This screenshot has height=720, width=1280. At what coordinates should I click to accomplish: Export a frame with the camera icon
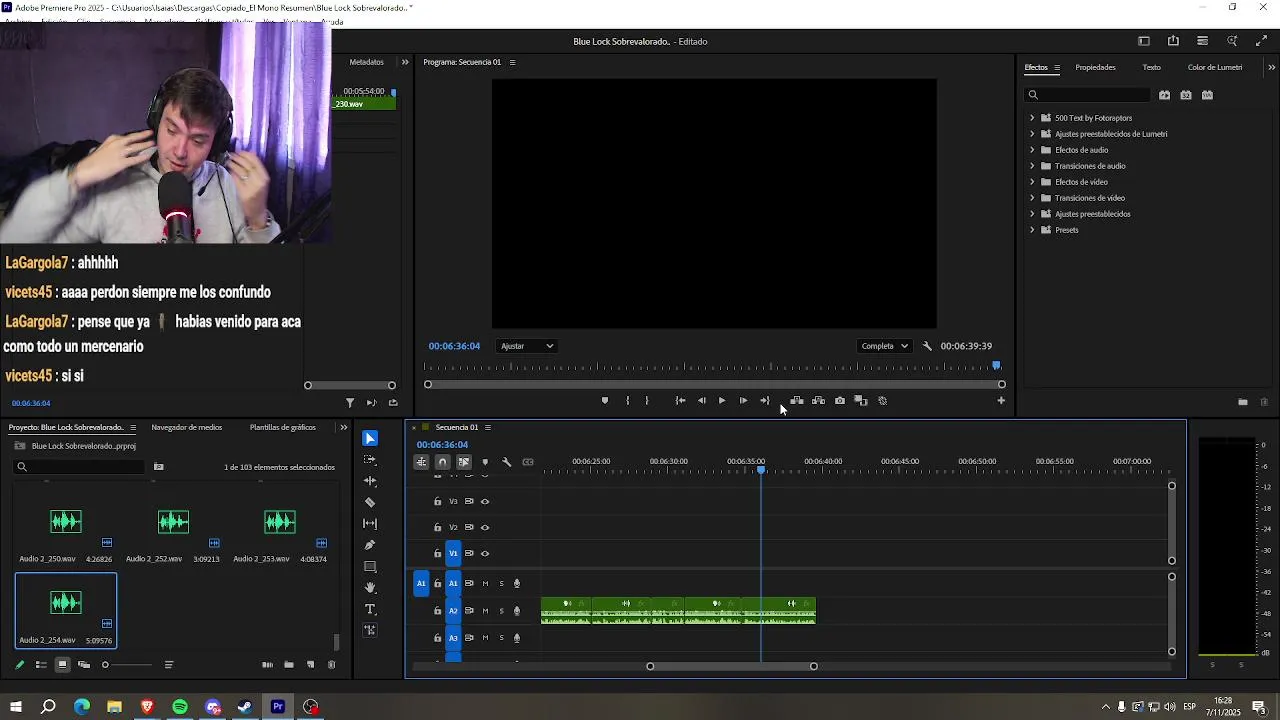tap(840, 401)
